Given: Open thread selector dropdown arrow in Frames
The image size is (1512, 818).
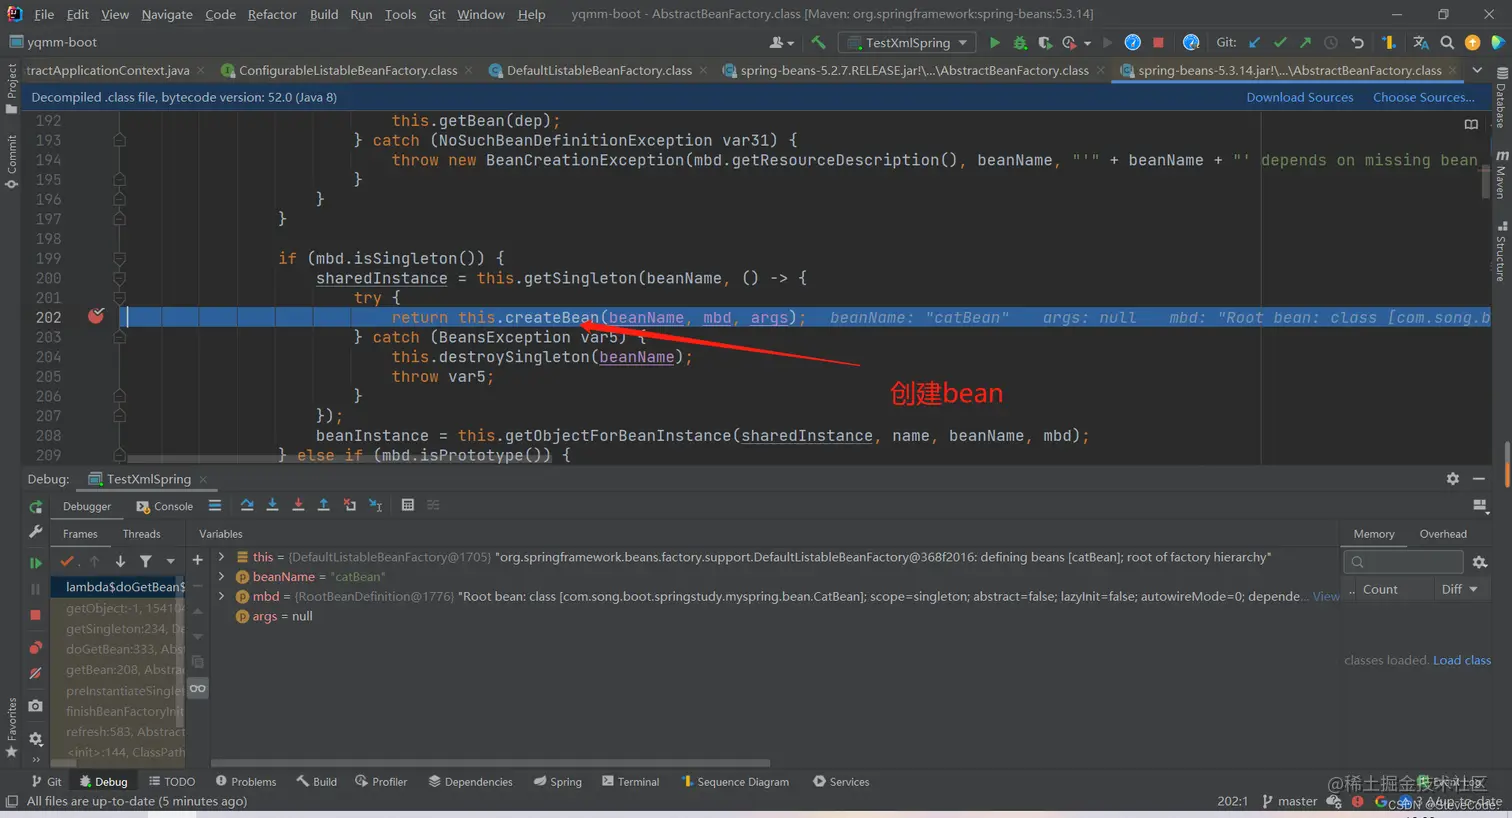Looking at the screenshot, I should pos(171,562).
